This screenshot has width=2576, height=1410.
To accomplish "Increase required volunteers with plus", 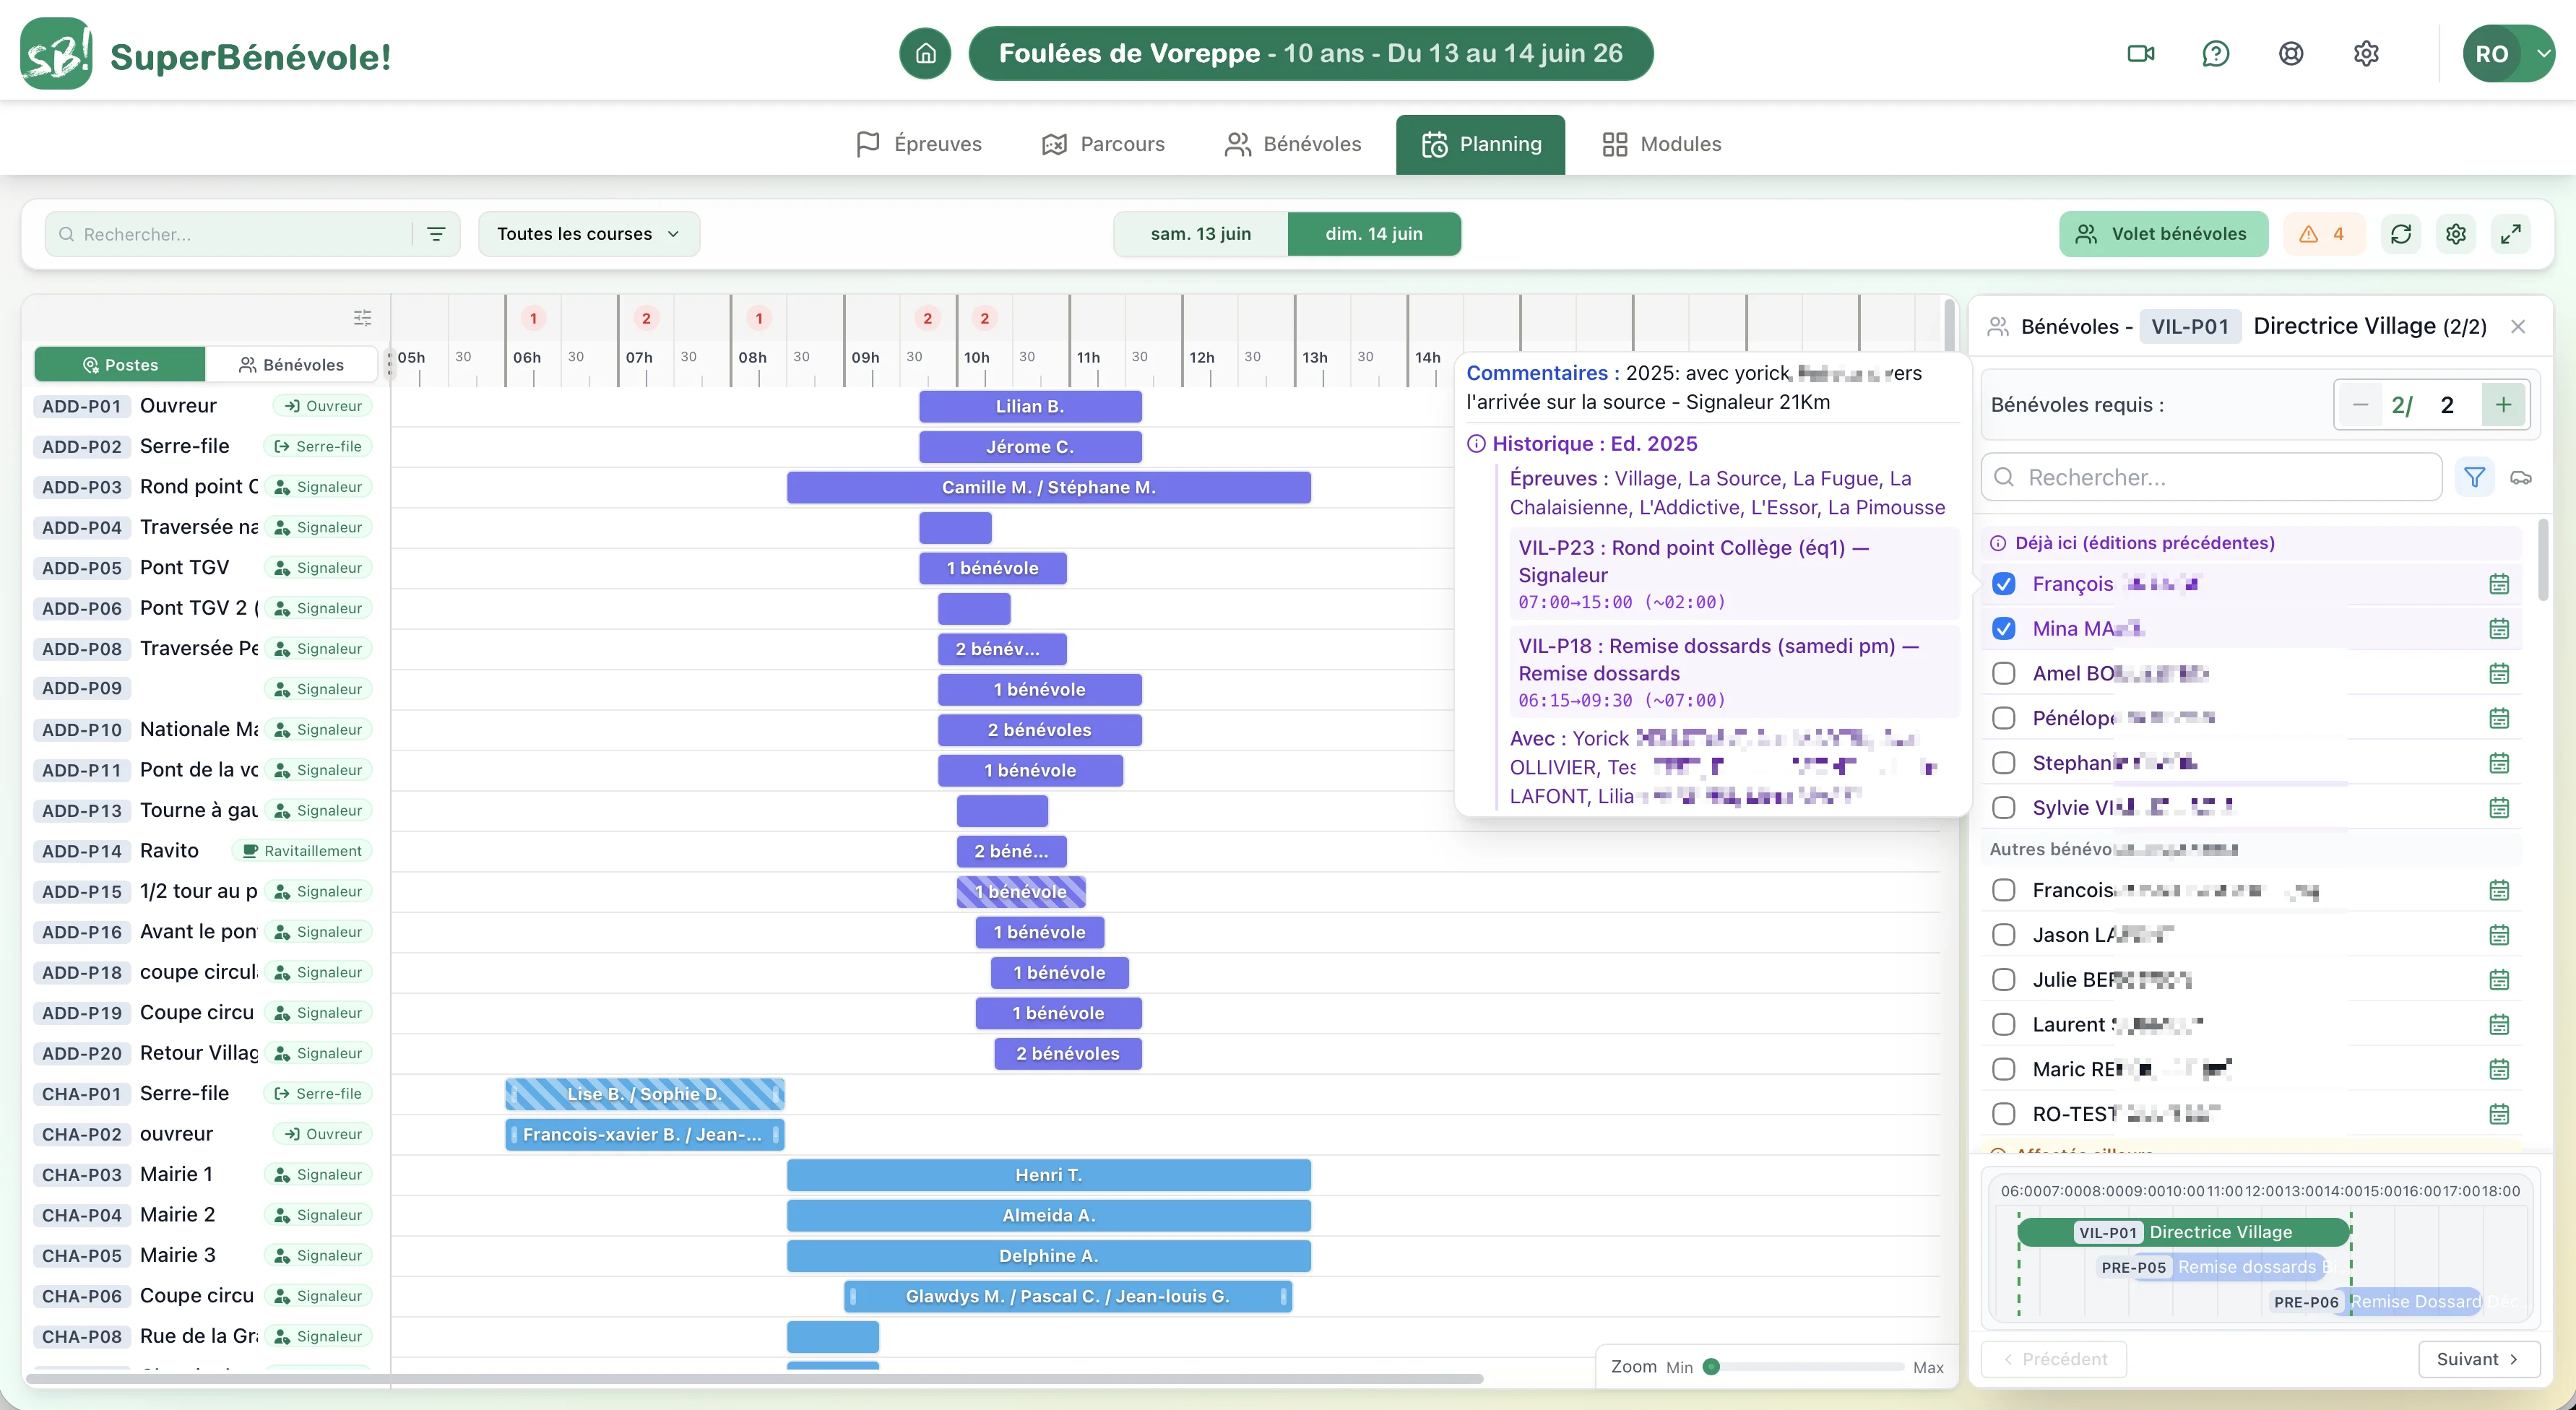I will 2502,405.
